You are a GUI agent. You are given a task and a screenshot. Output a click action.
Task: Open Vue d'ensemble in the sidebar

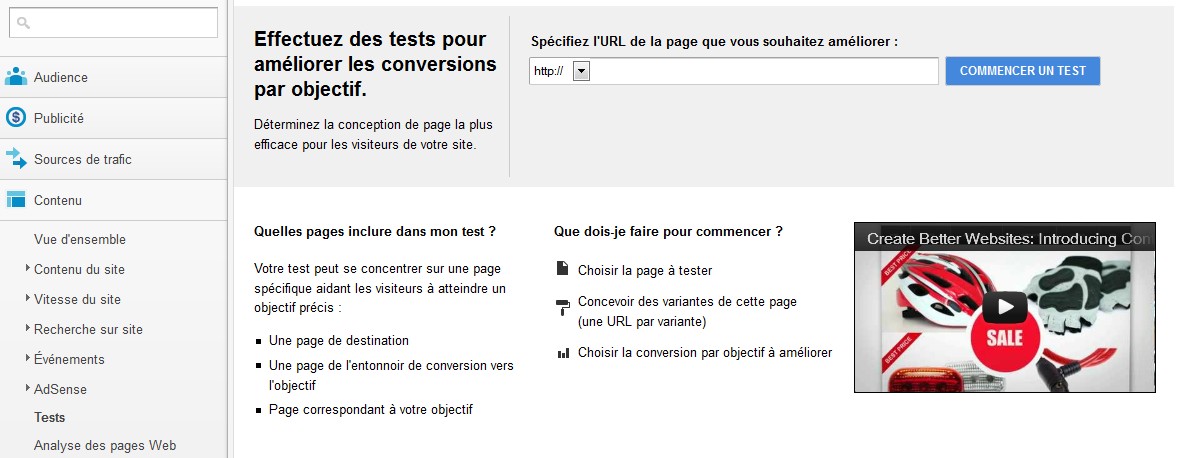[x=80, y=240]
